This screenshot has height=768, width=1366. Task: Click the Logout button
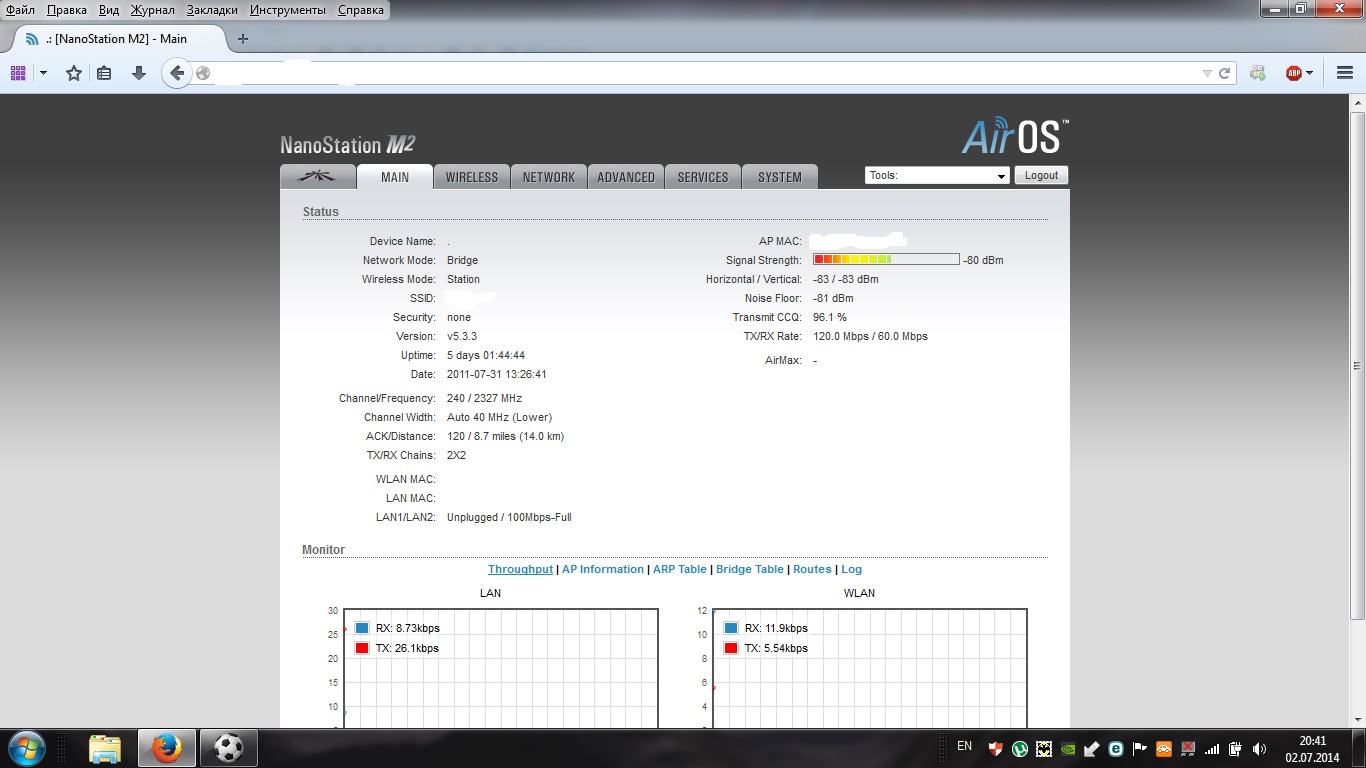[x=1041, y=175]
